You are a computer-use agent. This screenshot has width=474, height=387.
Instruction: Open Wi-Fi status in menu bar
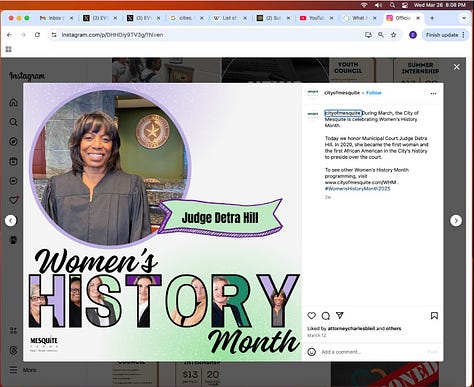364,5
